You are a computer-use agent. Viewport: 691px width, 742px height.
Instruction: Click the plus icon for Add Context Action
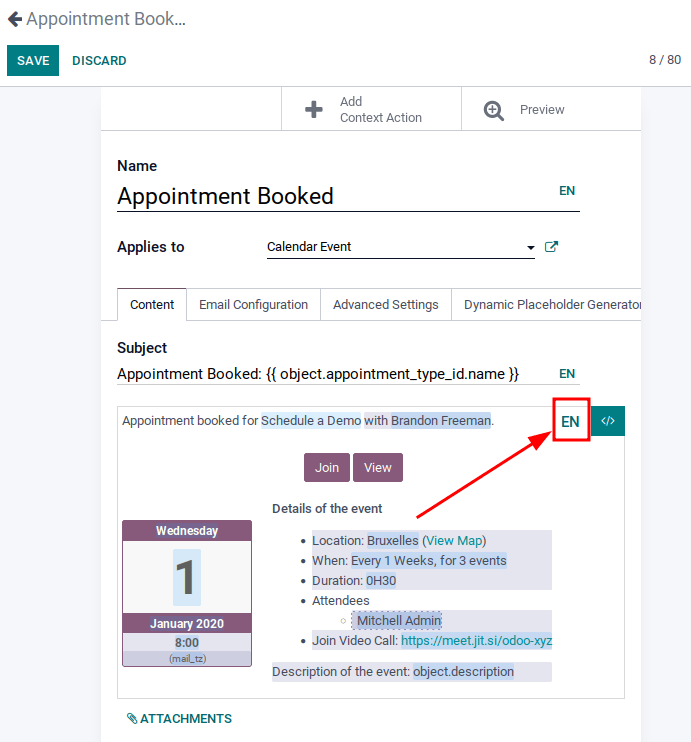click(314, 110)
